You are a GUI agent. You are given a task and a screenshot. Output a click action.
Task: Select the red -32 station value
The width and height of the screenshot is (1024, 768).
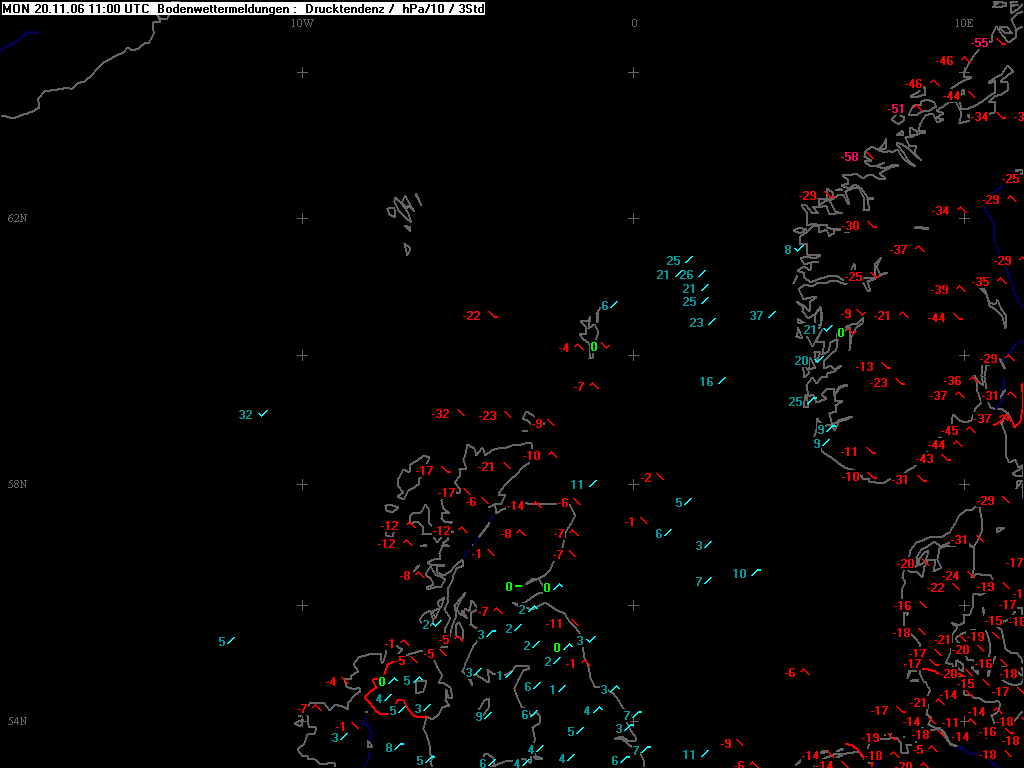[441, 414]
